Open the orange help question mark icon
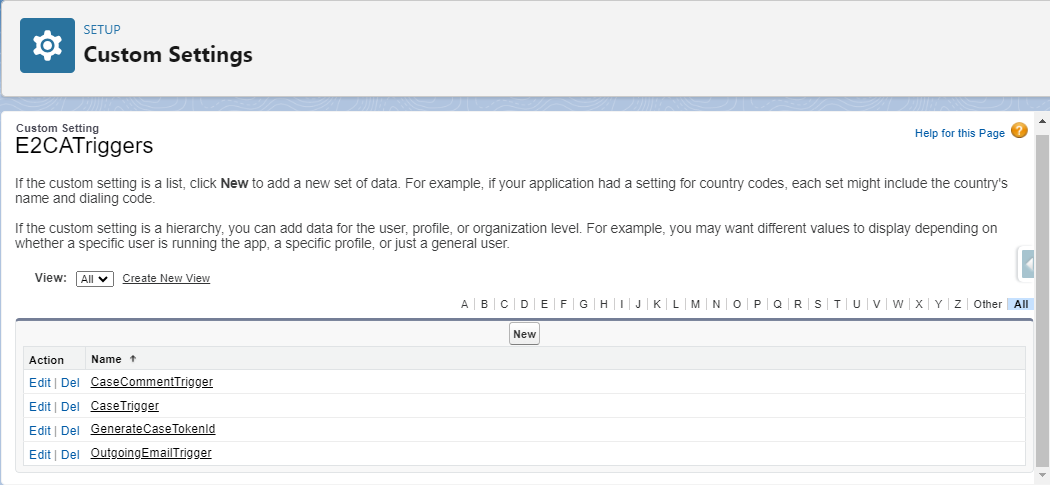This screenshot has width=1050, height=485. (x=1019, y=131)
